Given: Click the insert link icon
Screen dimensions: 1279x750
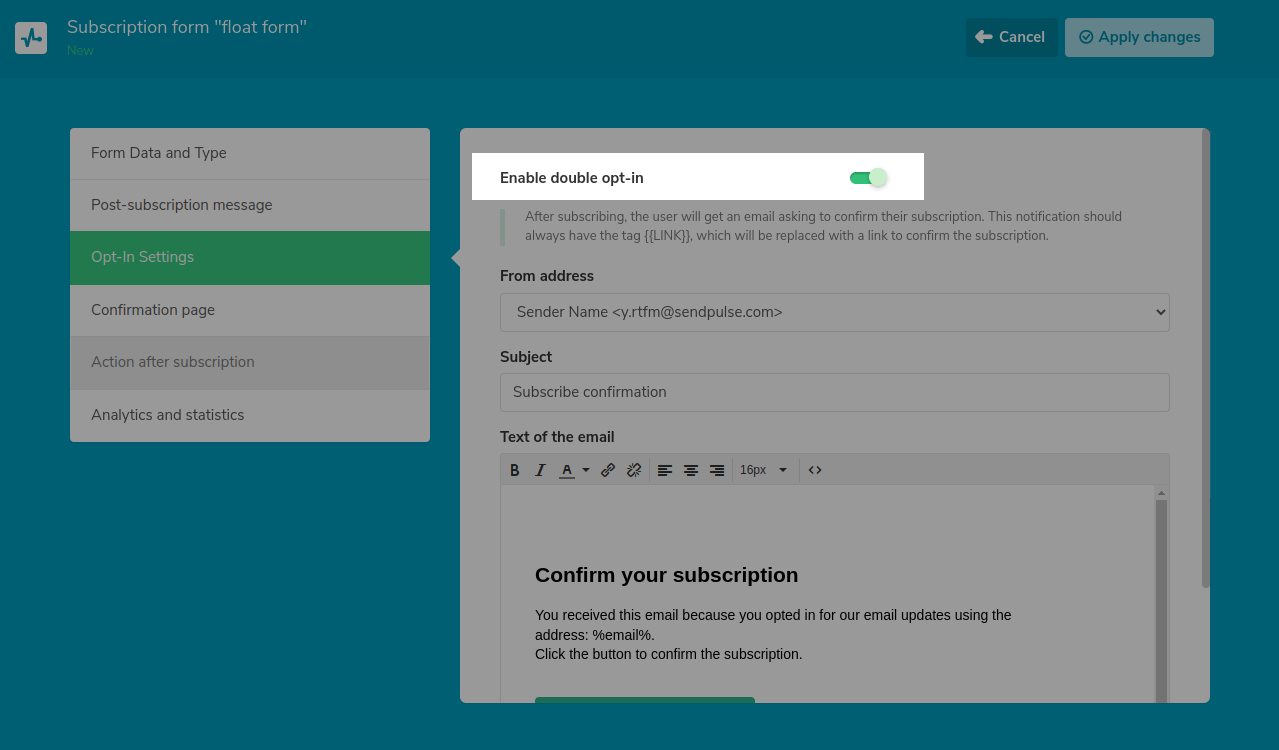Looking at the screenshot, I should coord(608,470).
